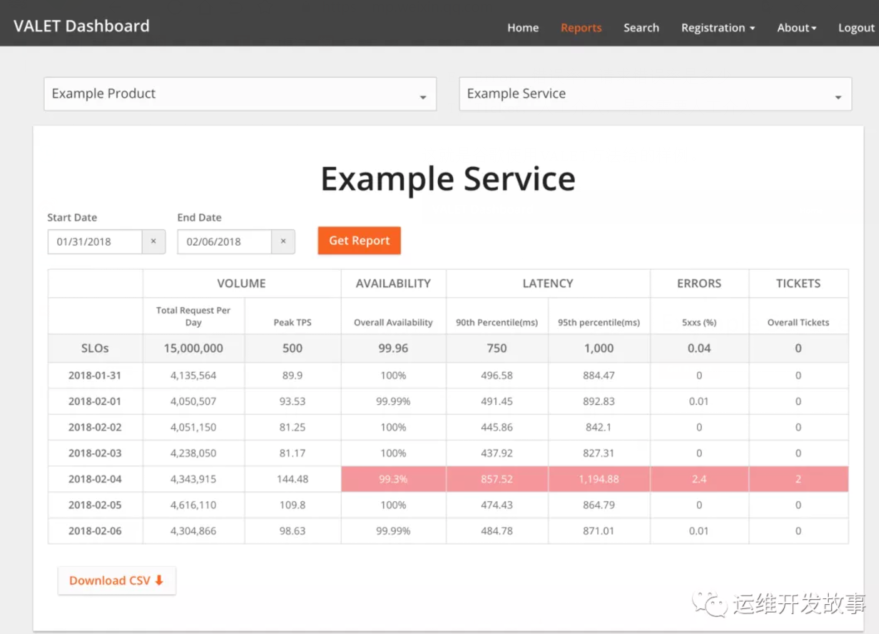Click the End Date input field
This screenshot has width=879, height=634.
pos(223,242)
